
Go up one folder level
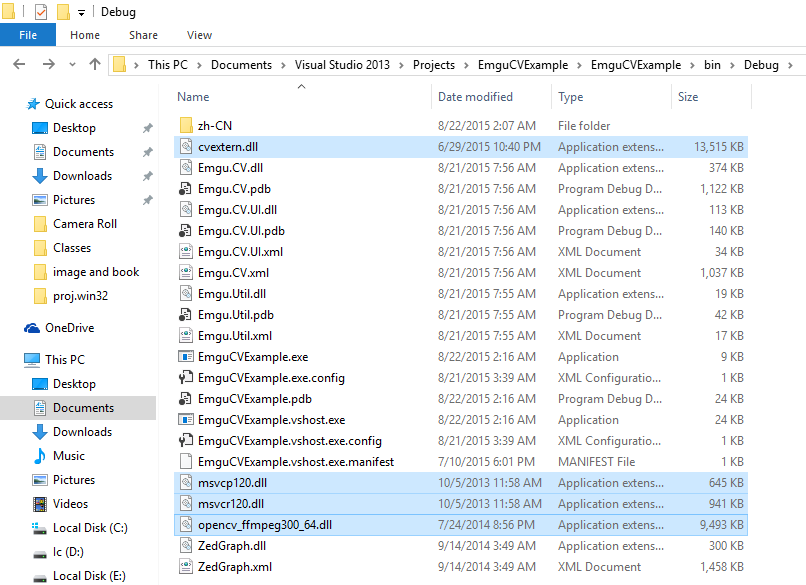click(95, 64)
